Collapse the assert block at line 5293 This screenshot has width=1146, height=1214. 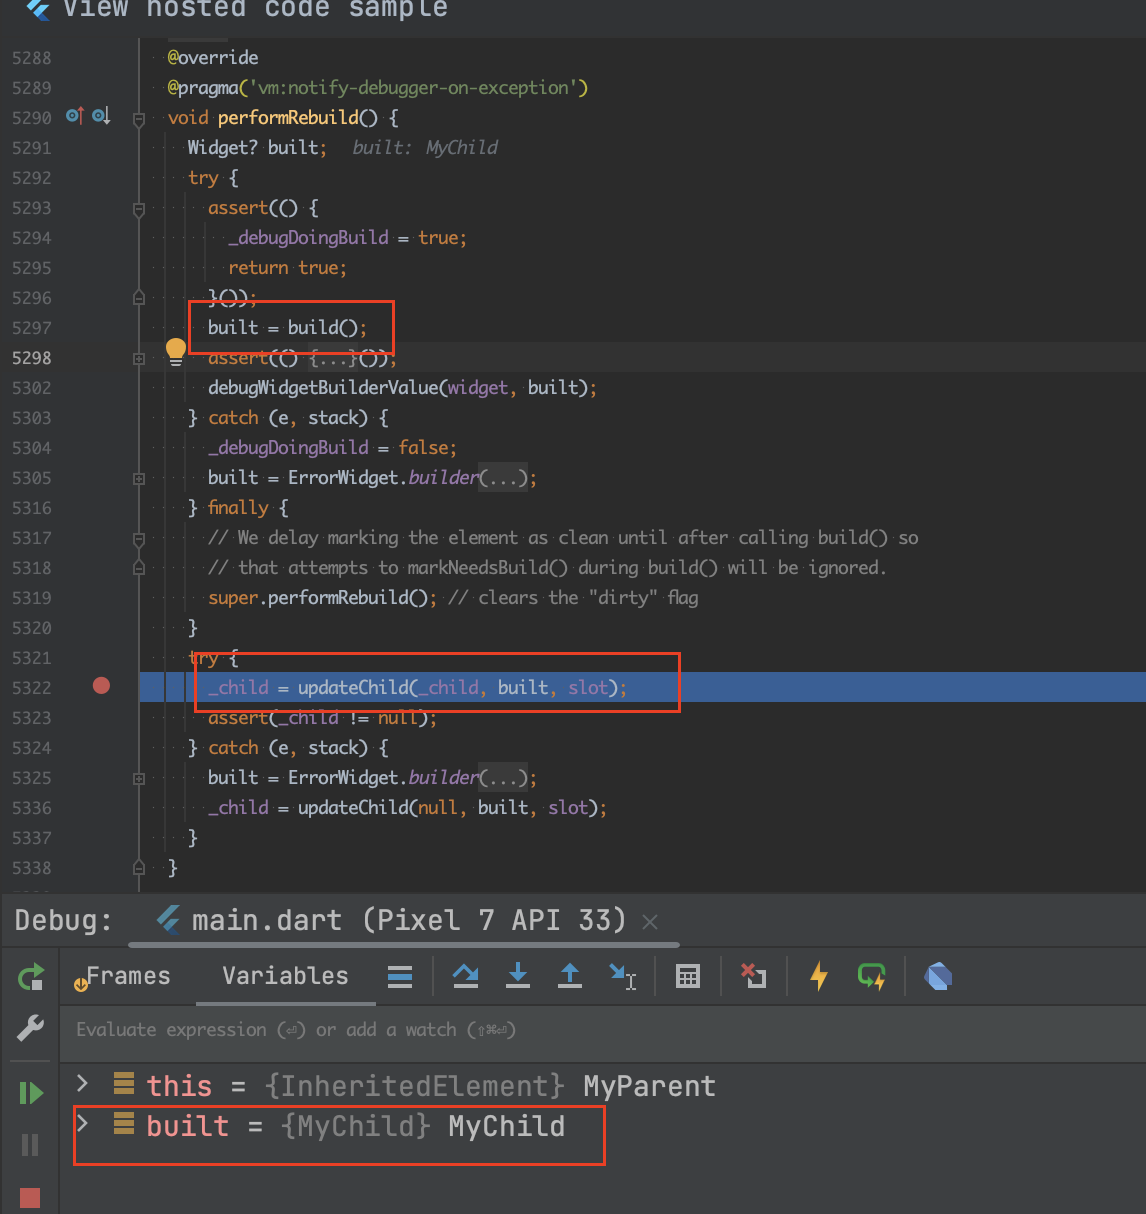(139, 208)
